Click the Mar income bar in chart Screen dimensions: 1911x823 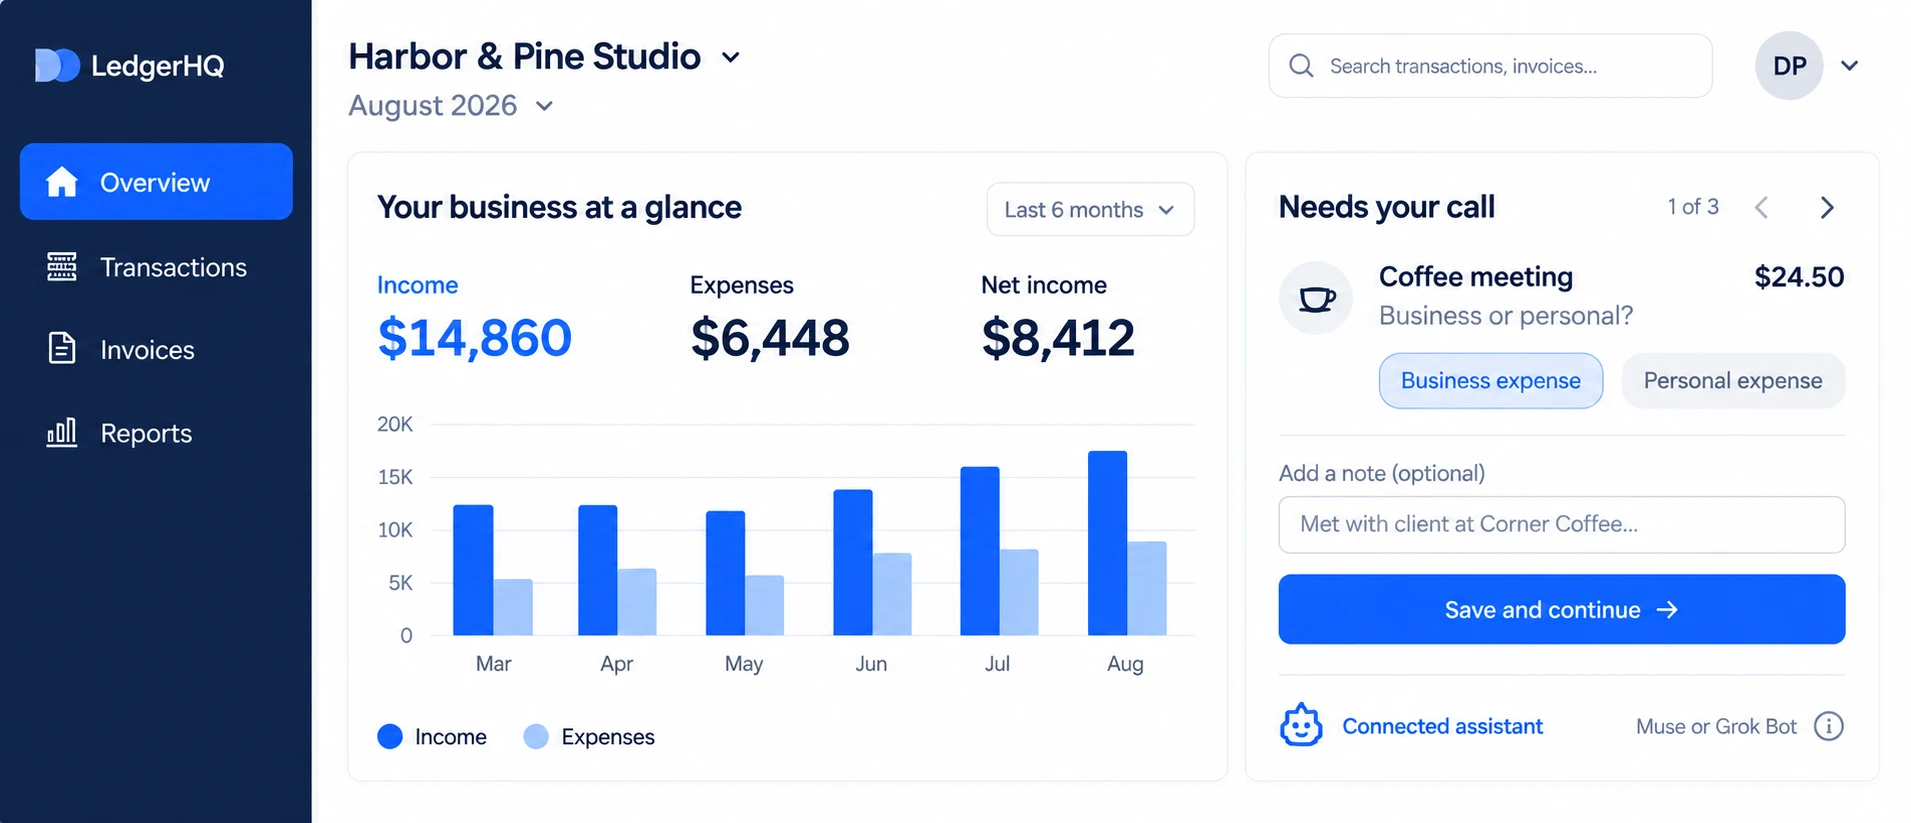pyautogui.click(x=473, y=570)
